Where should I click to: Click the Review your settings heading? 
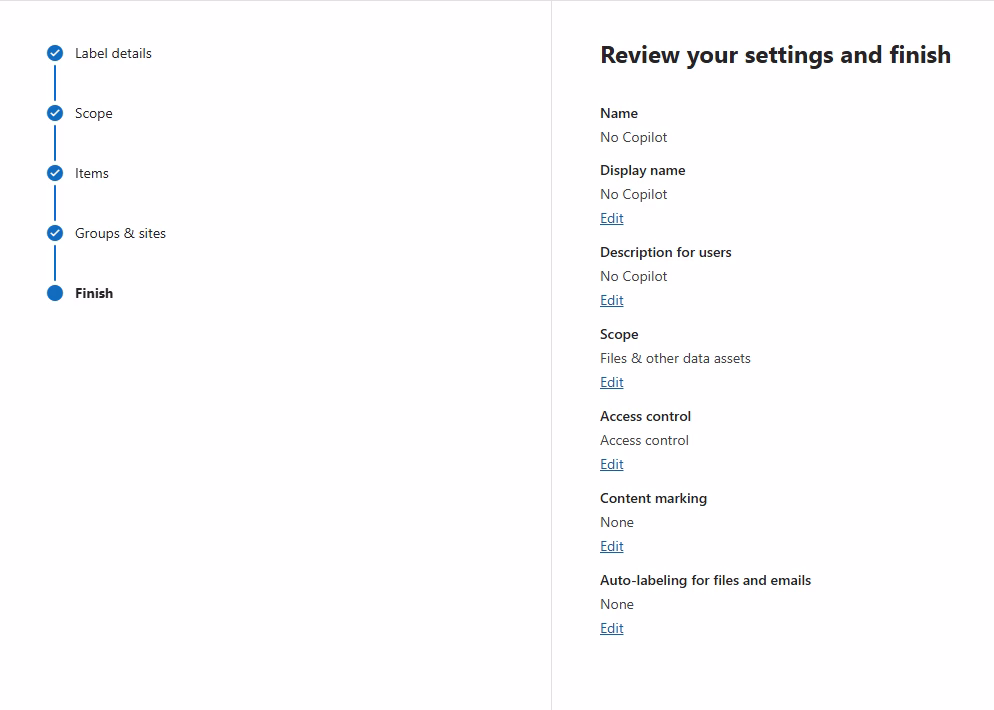tap(775, 55)
